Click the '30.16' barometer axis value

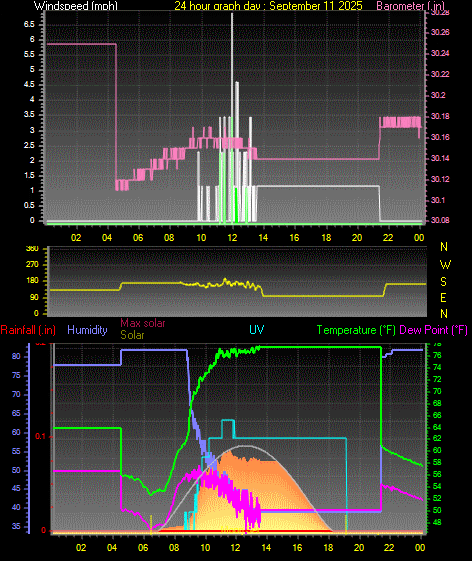(440, 137)
